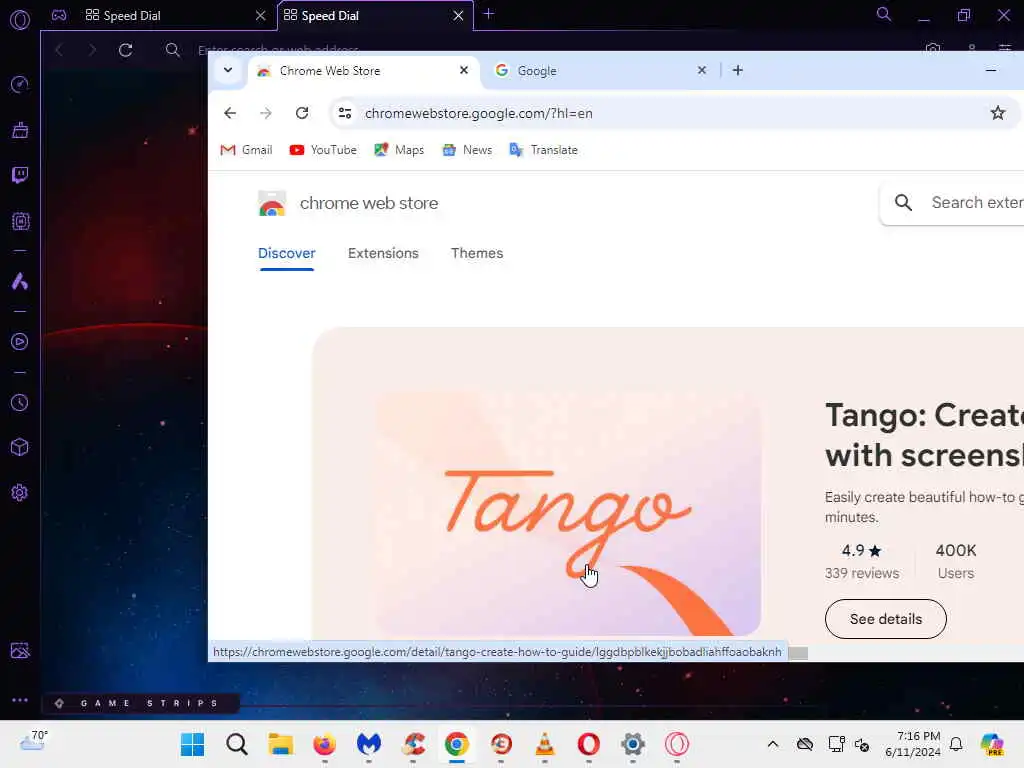Image resolution: width=1024 pixels, height=768 pixels.
Task: Click 339 reviews text for Tango
Action: click(861, 573)
